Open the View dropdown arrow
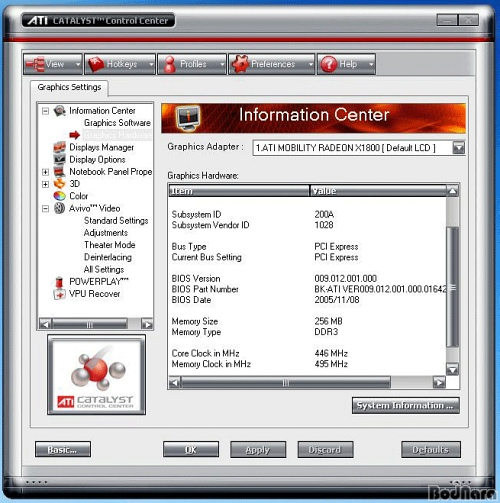This screenshot has width=500, height=503. [x=78, y=64]
